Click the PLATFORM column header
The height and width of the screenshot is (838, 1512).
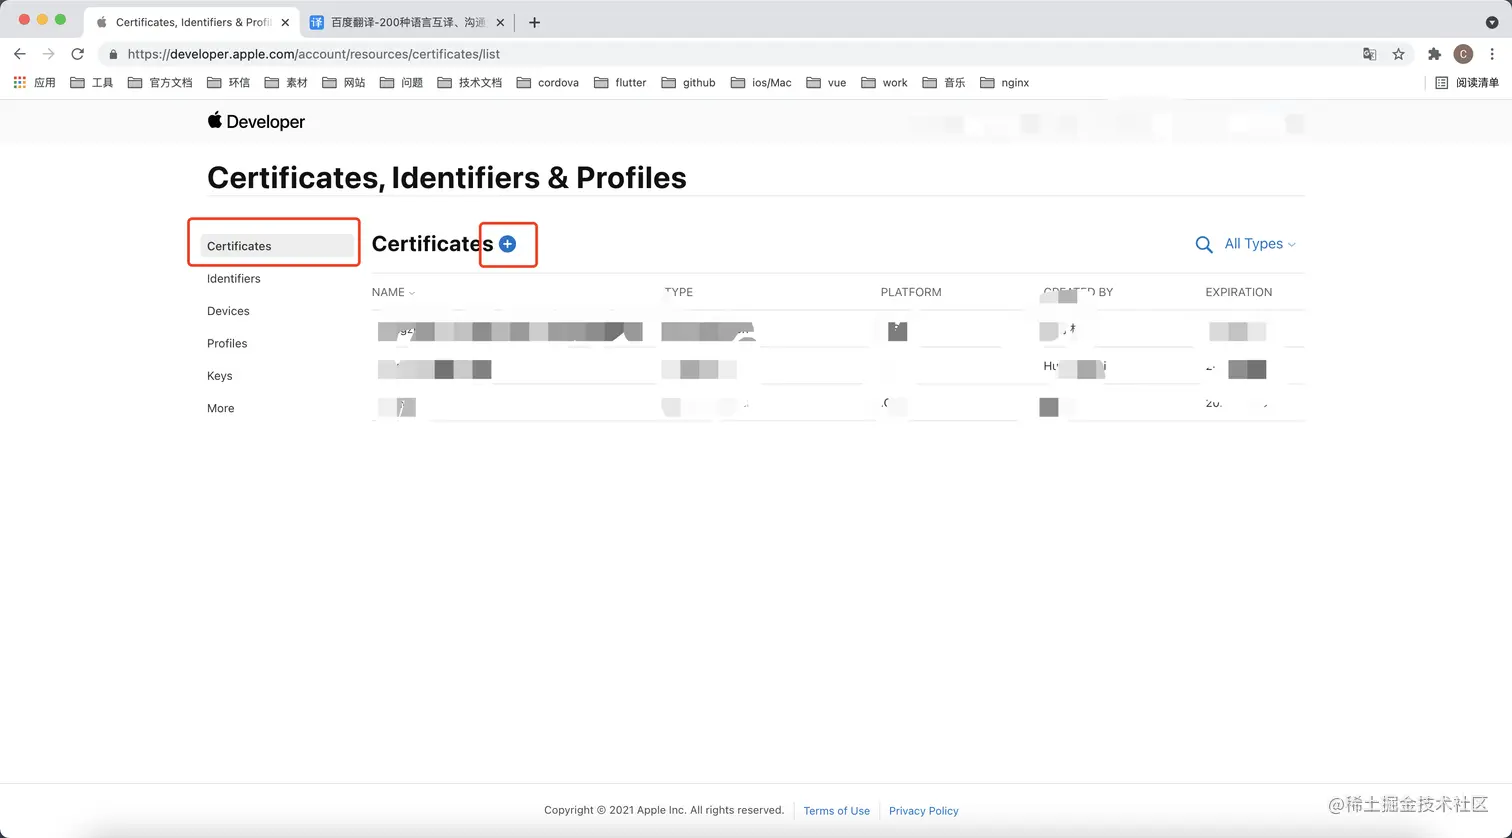pos(911,292)
